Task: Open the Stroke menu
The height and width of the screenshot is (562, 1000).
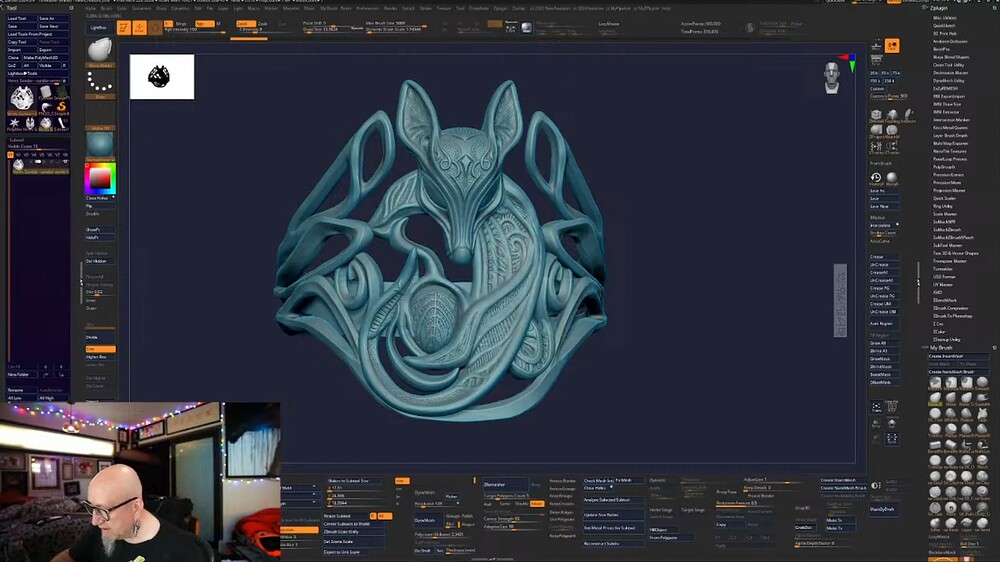Action: [x=425, y=8]
